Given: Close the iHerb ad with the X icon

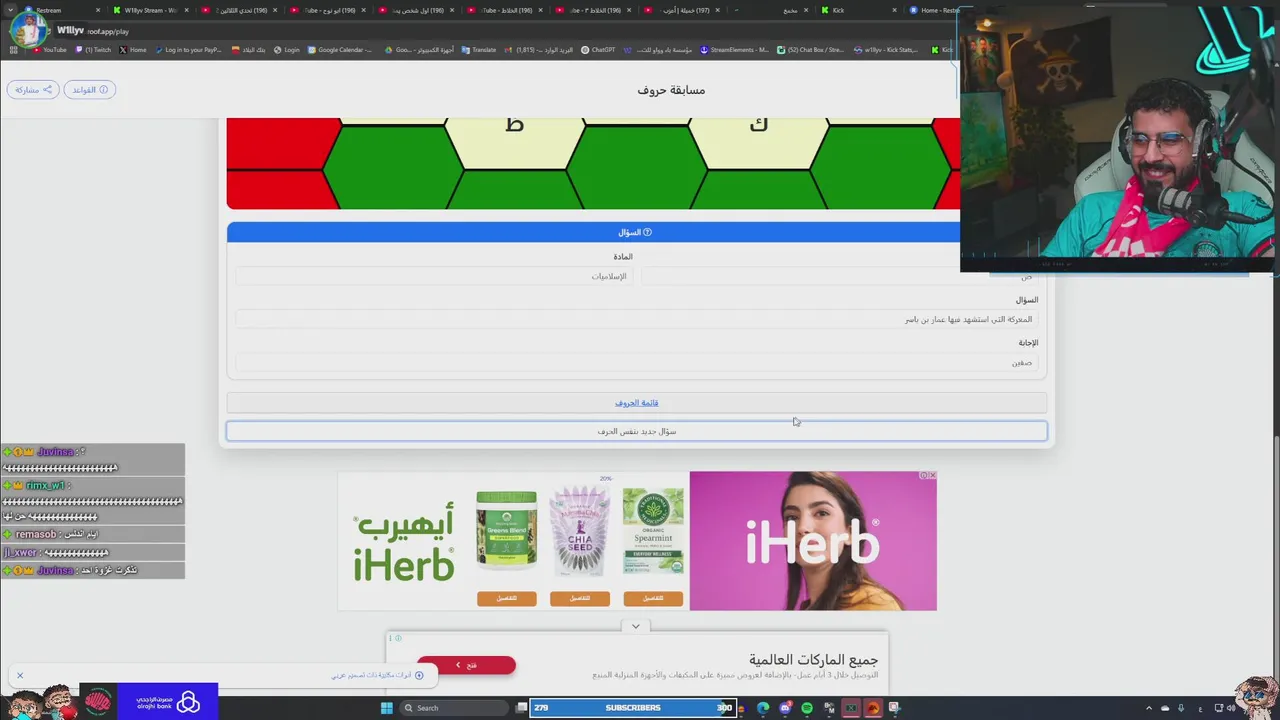Looking at the screenshot, I should tap(931, 476).
